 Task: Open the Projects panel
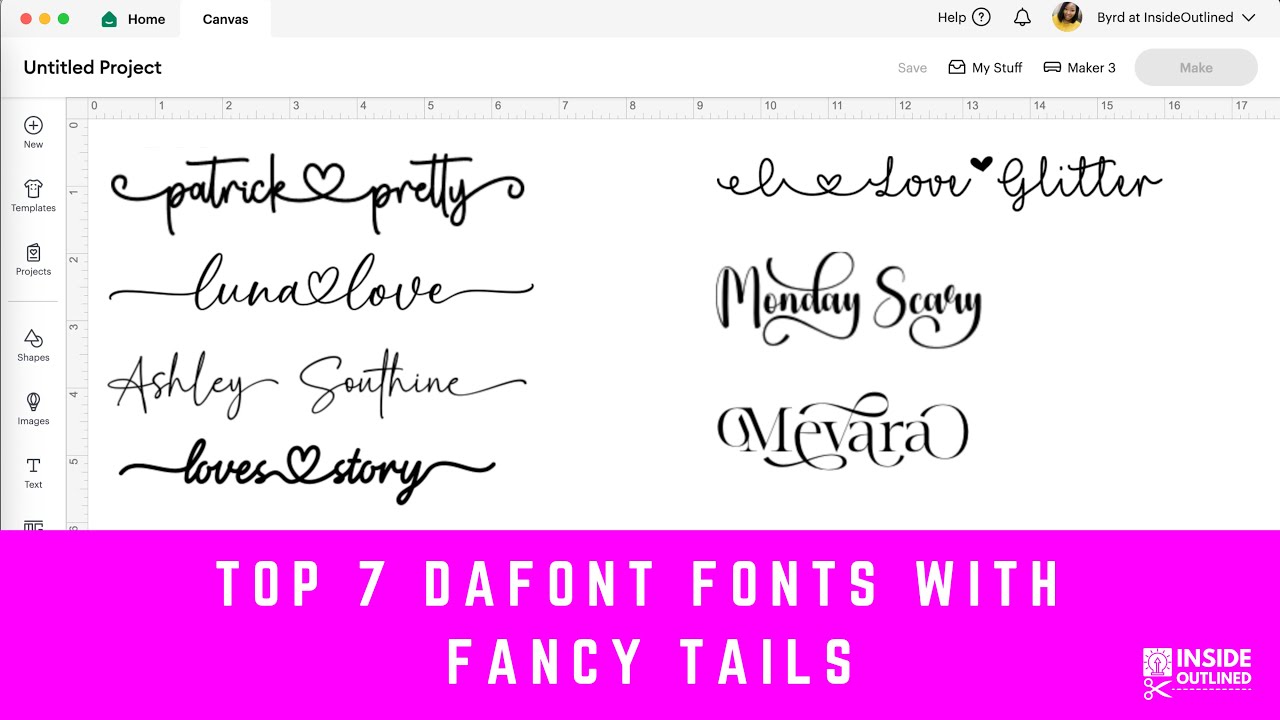33,259
